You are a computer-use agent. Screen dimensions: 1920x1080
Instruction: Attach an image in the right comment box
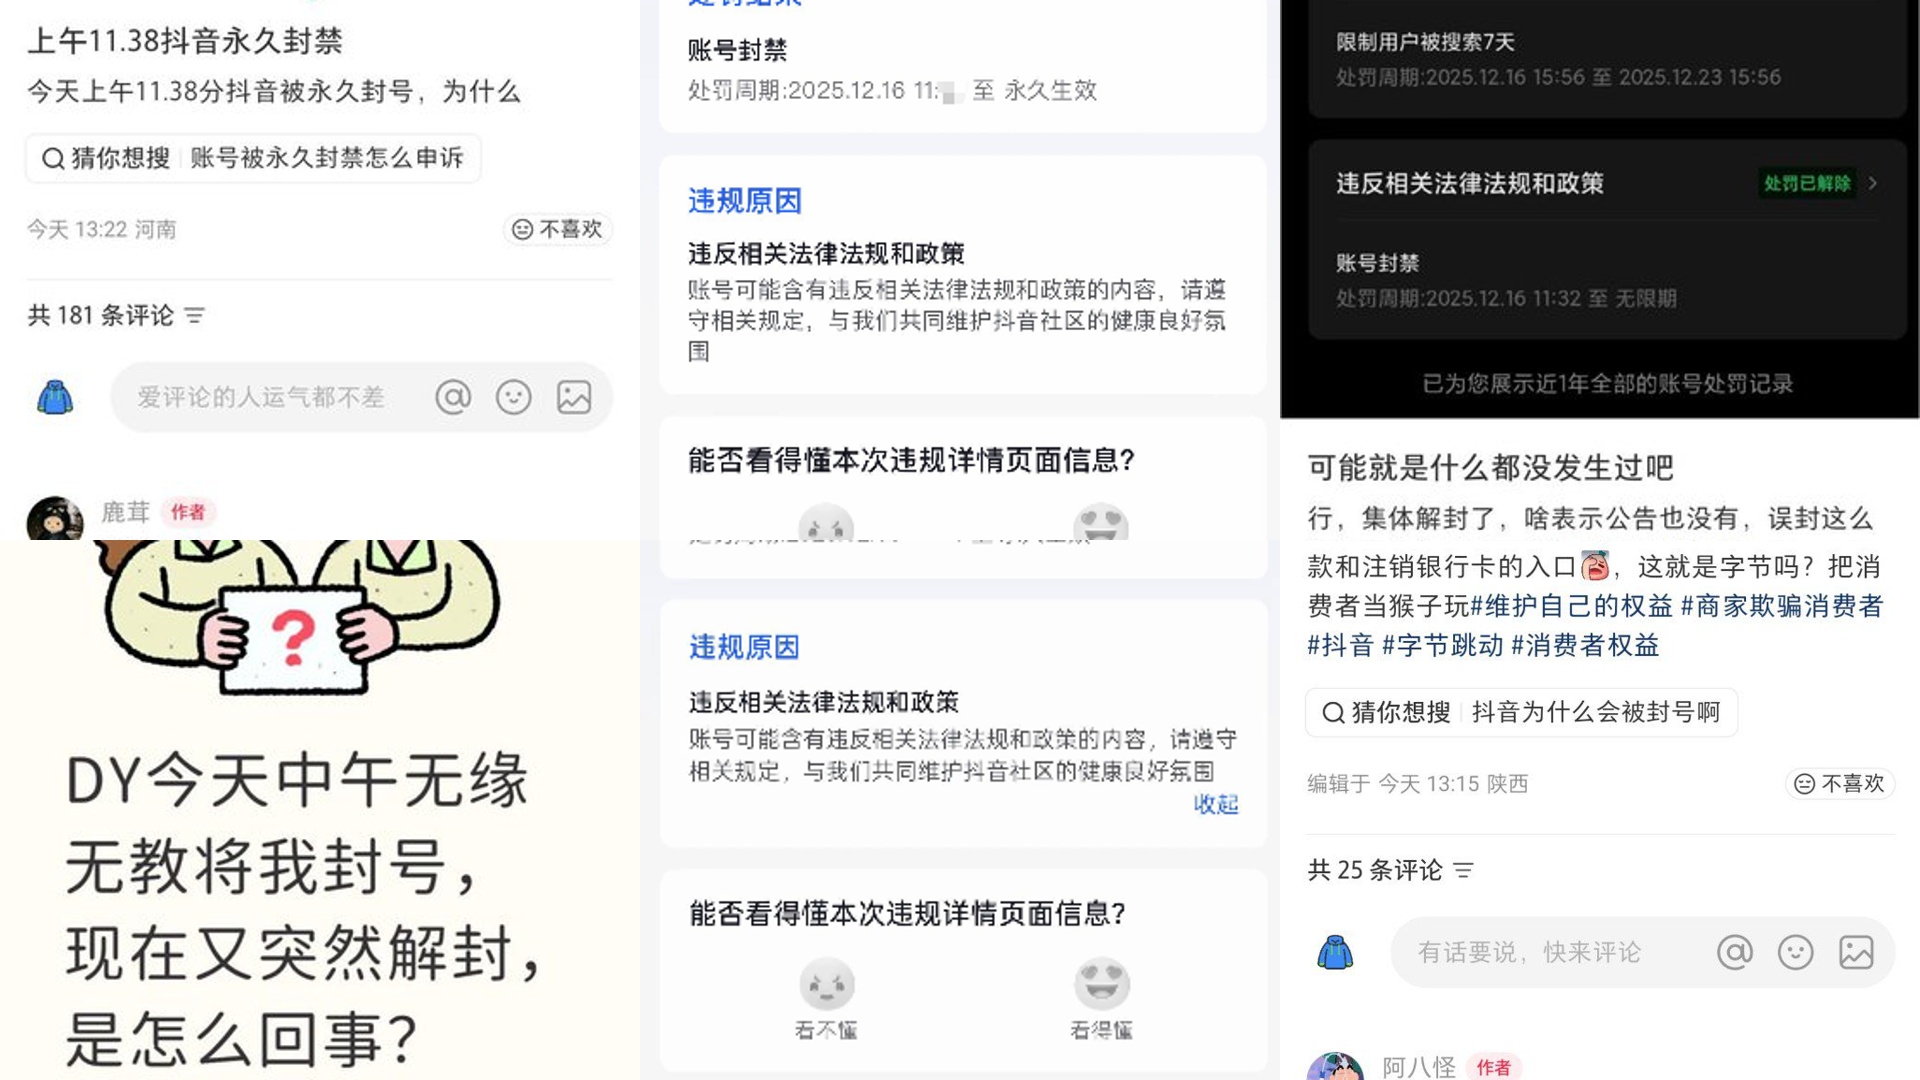(1856, 952)
